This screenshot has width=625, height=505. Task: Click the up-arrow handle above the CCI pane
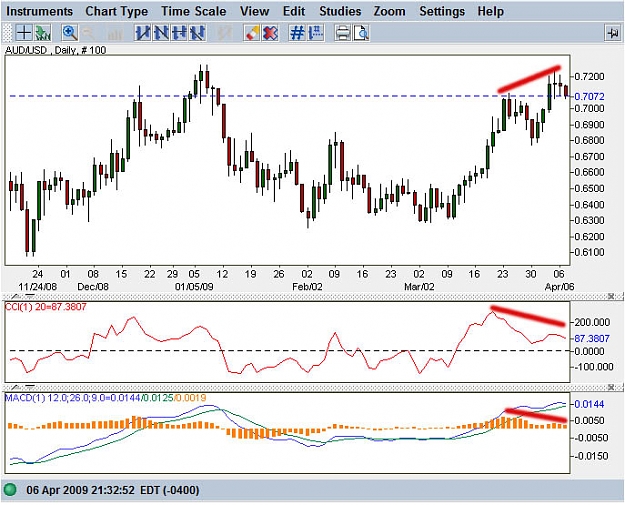click(15, 296)
